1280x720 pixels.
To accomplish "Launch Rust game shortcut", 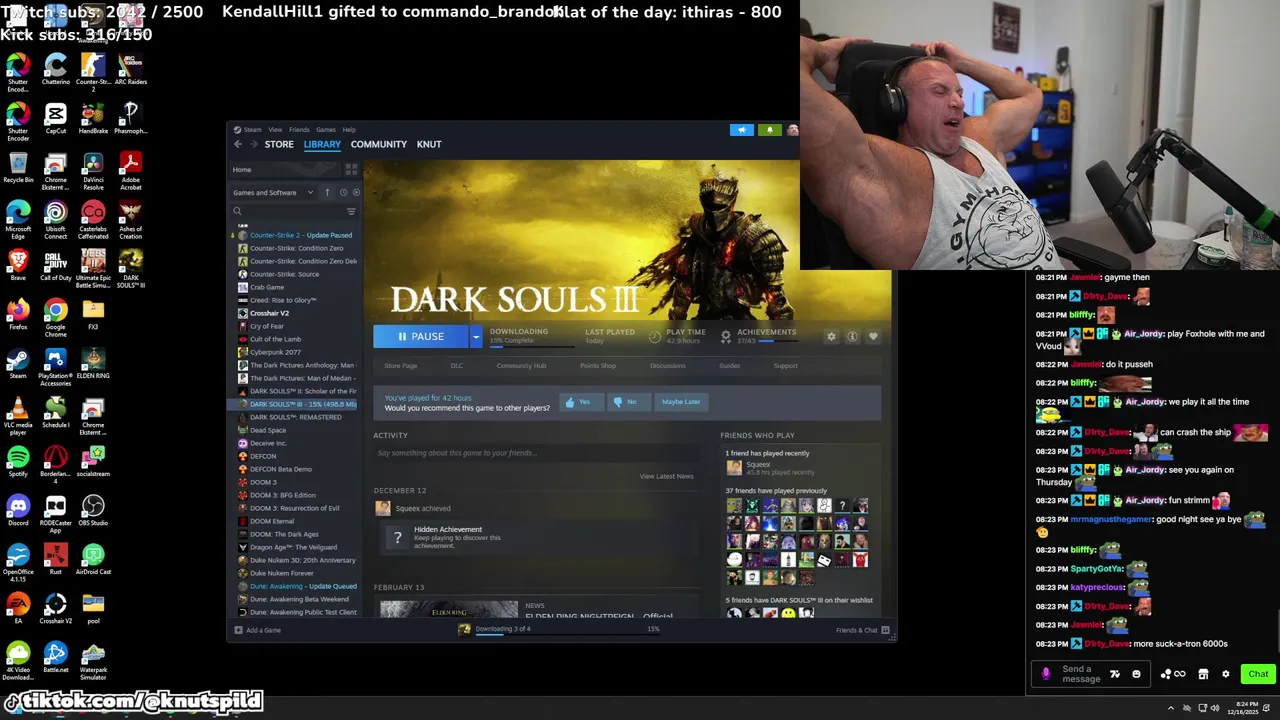I will [55, 559].
